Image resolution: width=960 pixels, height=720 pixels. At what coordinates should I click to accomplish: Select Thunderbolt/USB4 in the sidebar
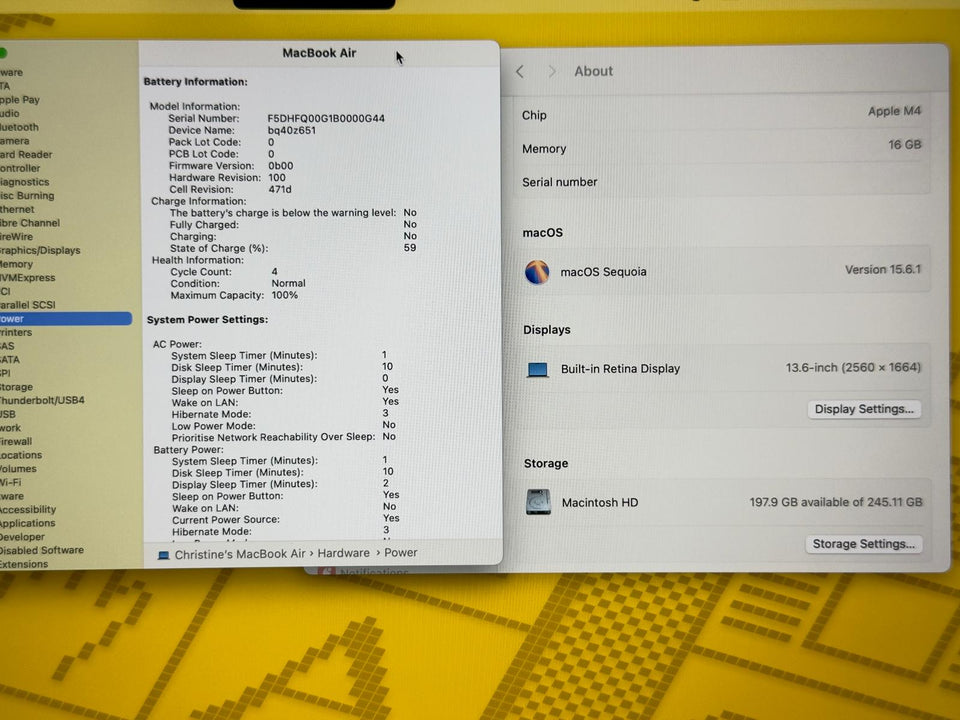pos(42,400)
